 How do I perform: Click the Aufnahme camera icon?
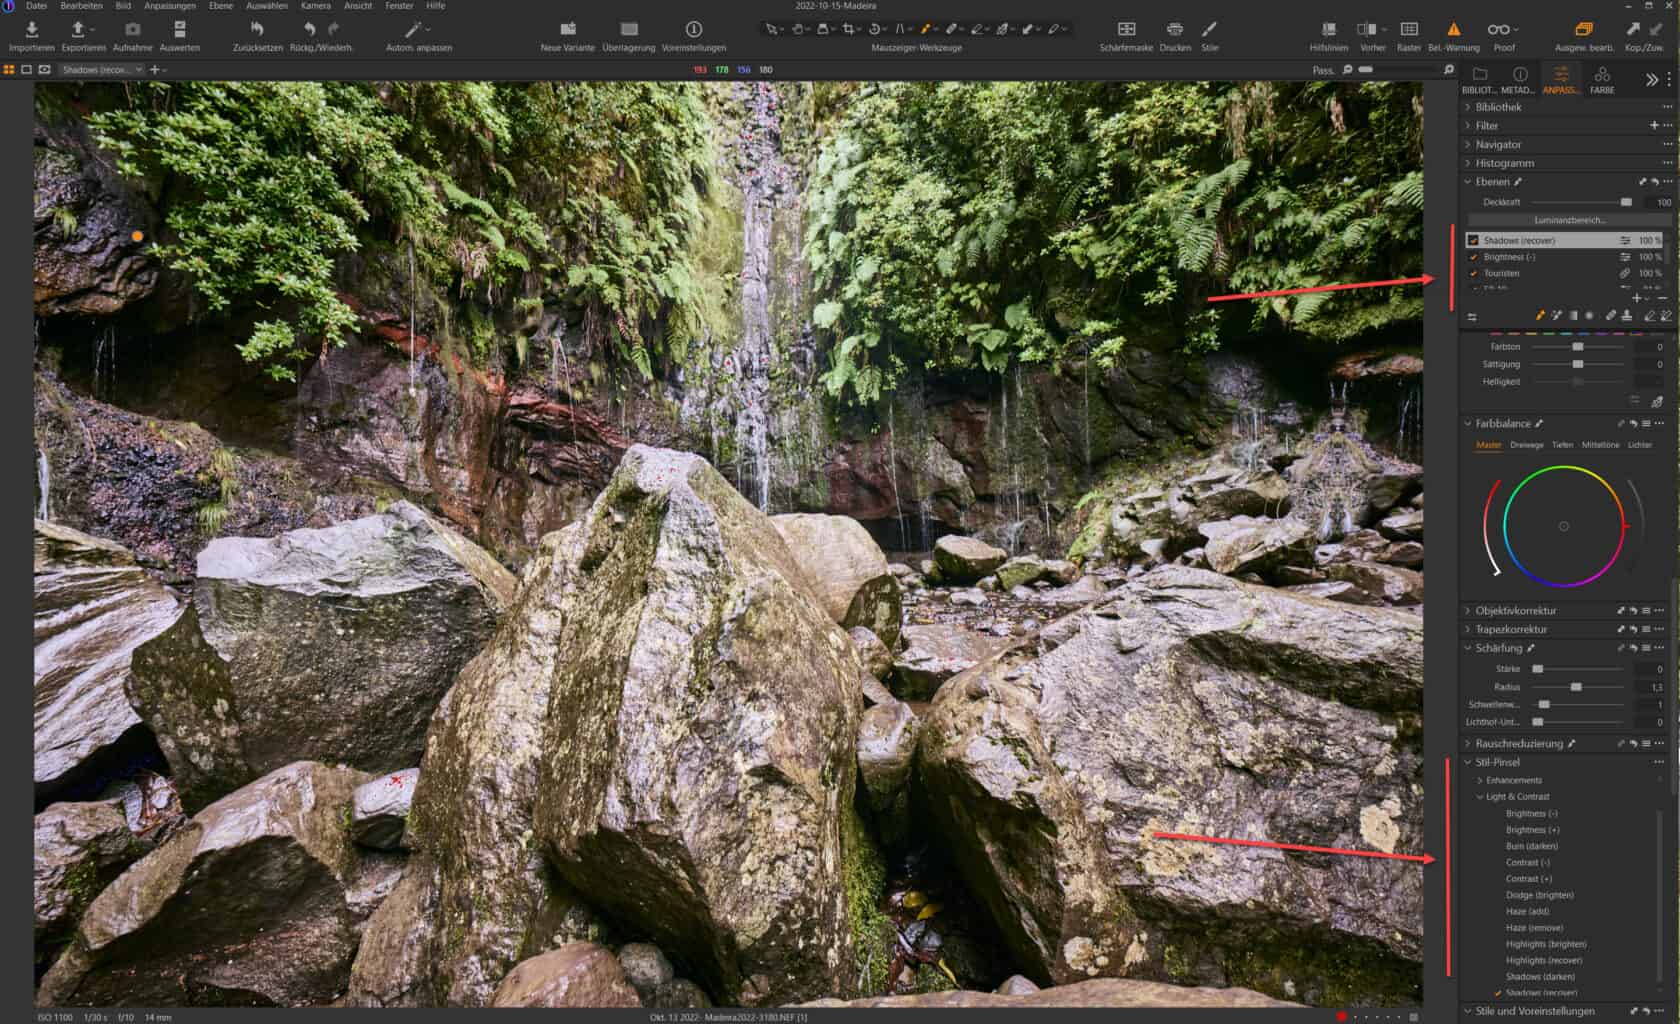coord(133,29)
